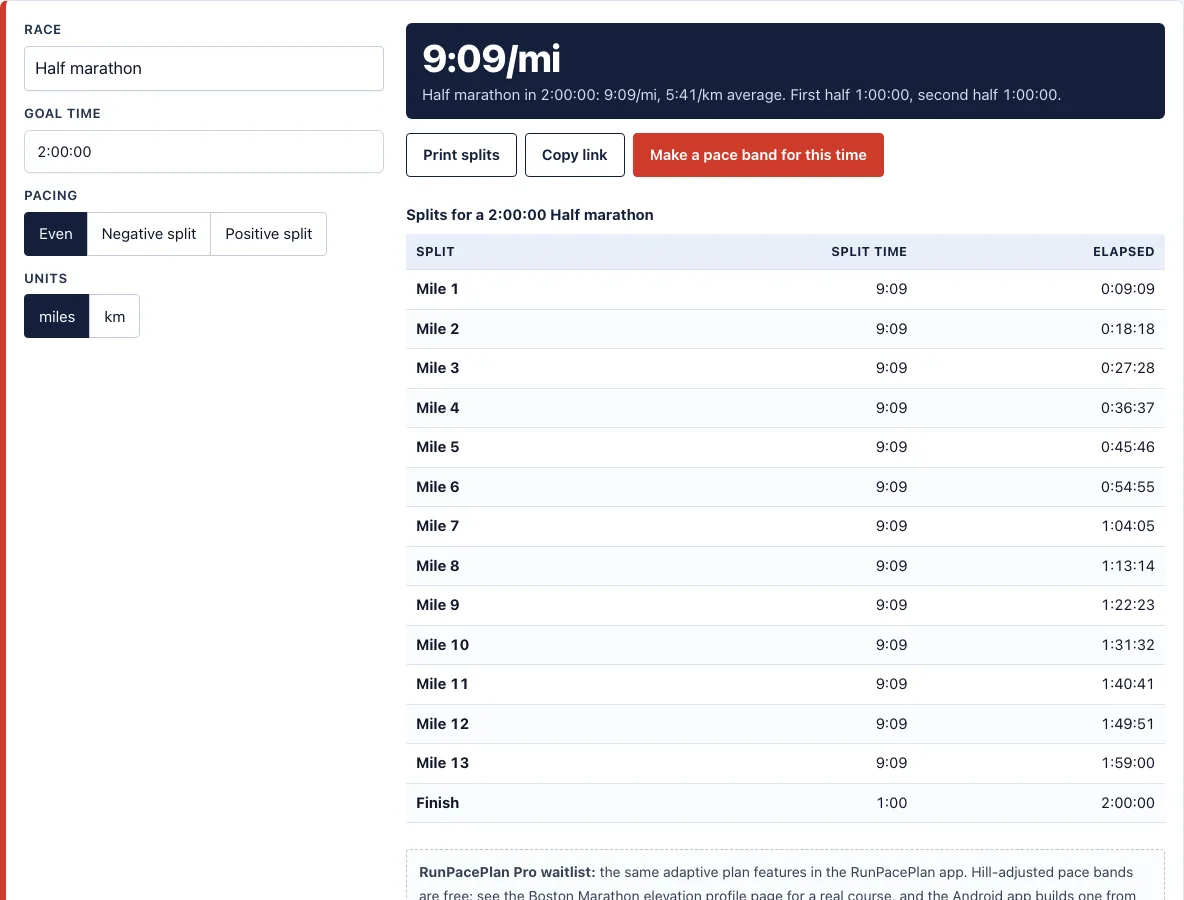
Task: Click the UNITS section label
Action: 45,279
